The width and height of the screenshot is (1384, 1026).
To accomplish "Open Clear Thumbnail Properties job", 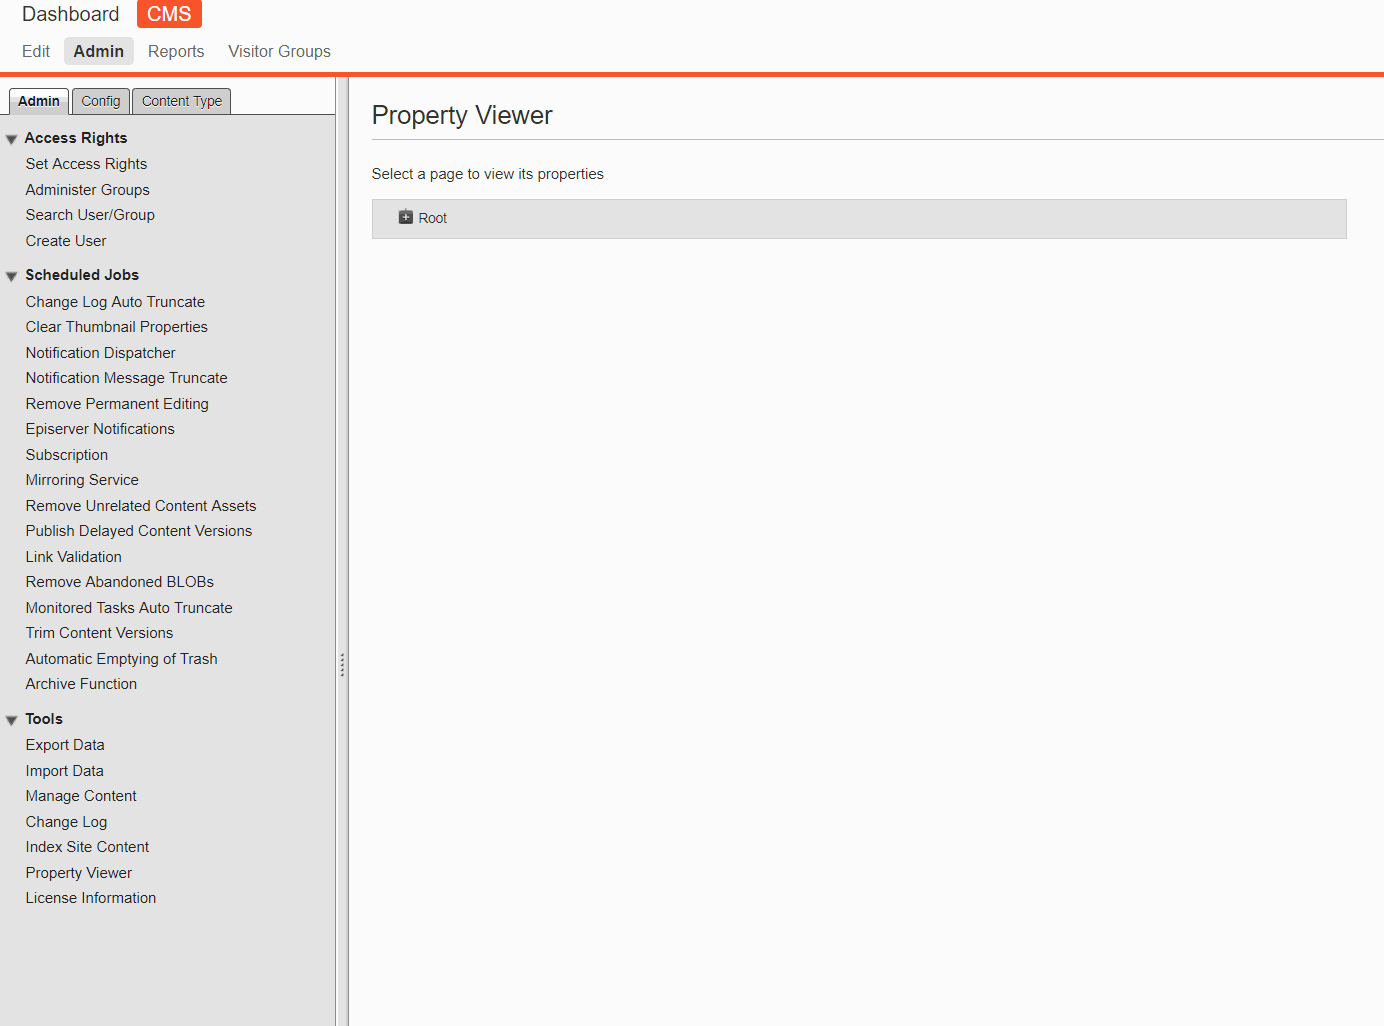I will tap(117, 327).
